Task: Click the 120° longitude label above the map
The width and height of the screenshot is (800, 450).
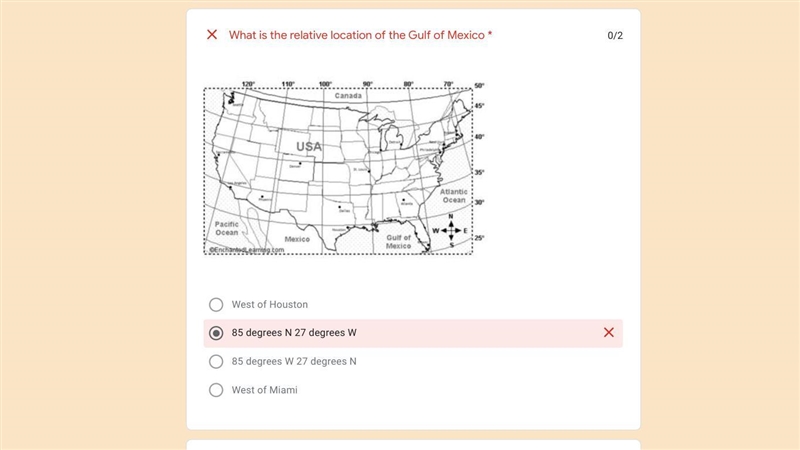Action: 248,84
